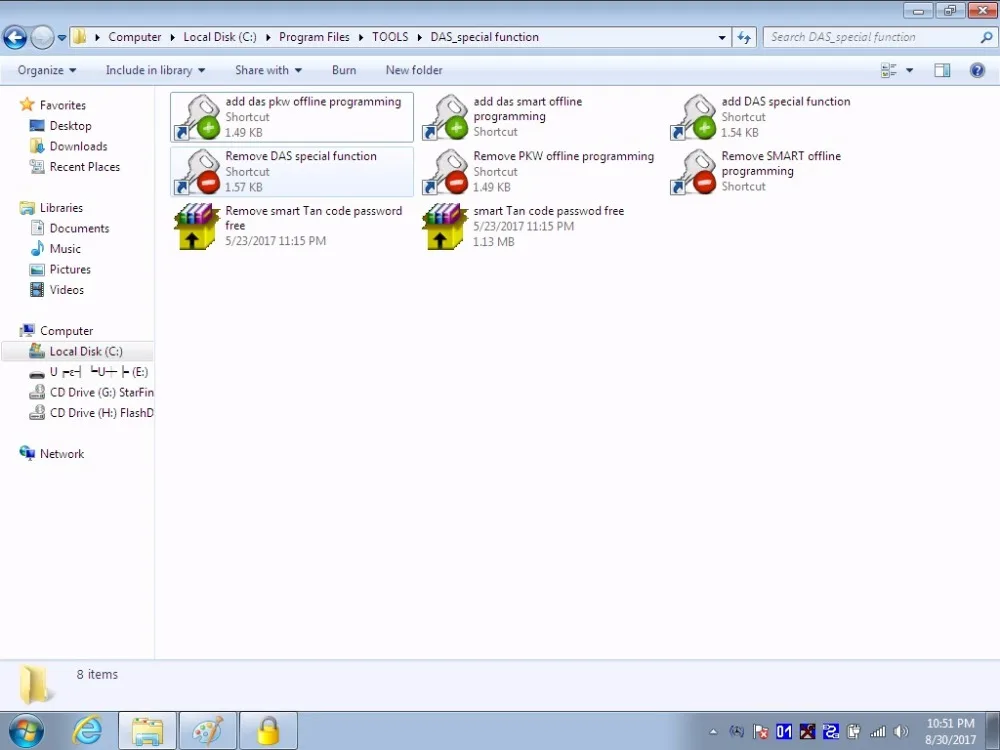Select Remove smart Tan code password free archive

(x=291, y=226)
